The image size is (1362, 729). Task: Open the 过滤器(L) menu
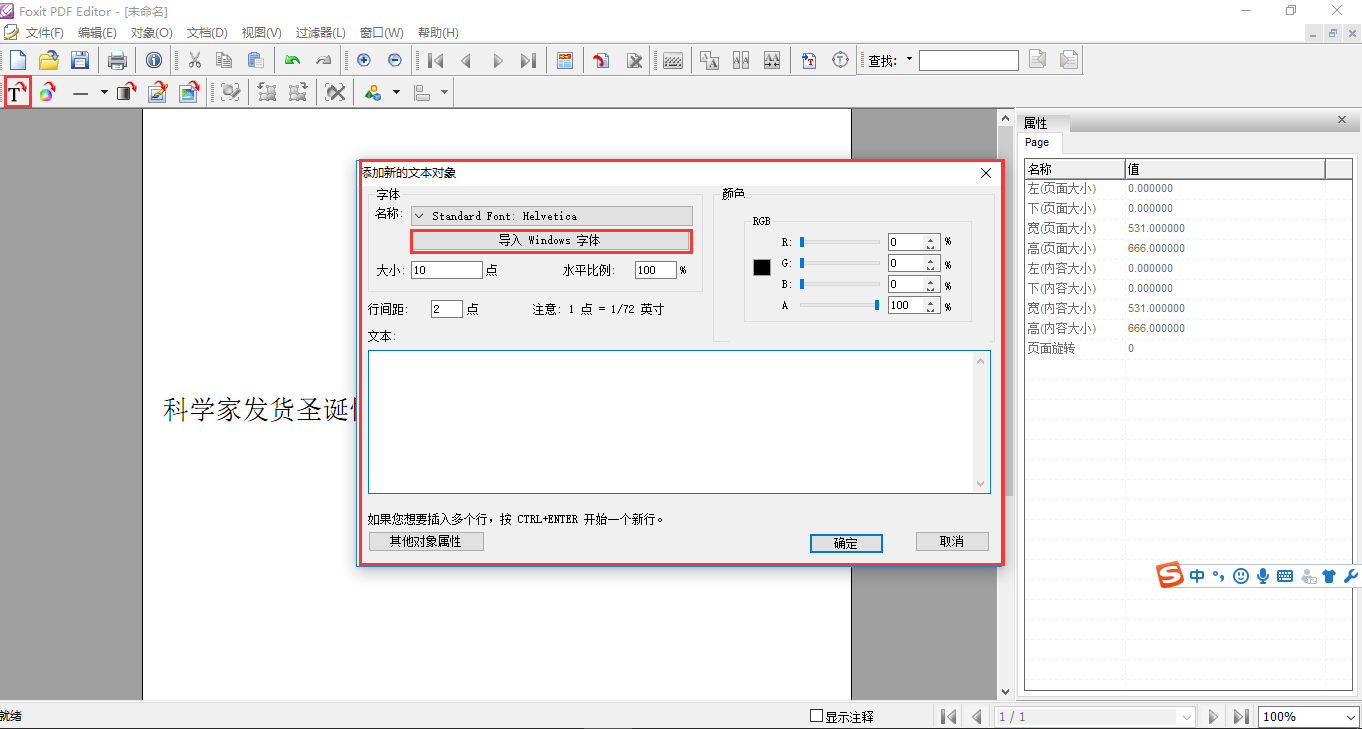click(x=321, y=33)
